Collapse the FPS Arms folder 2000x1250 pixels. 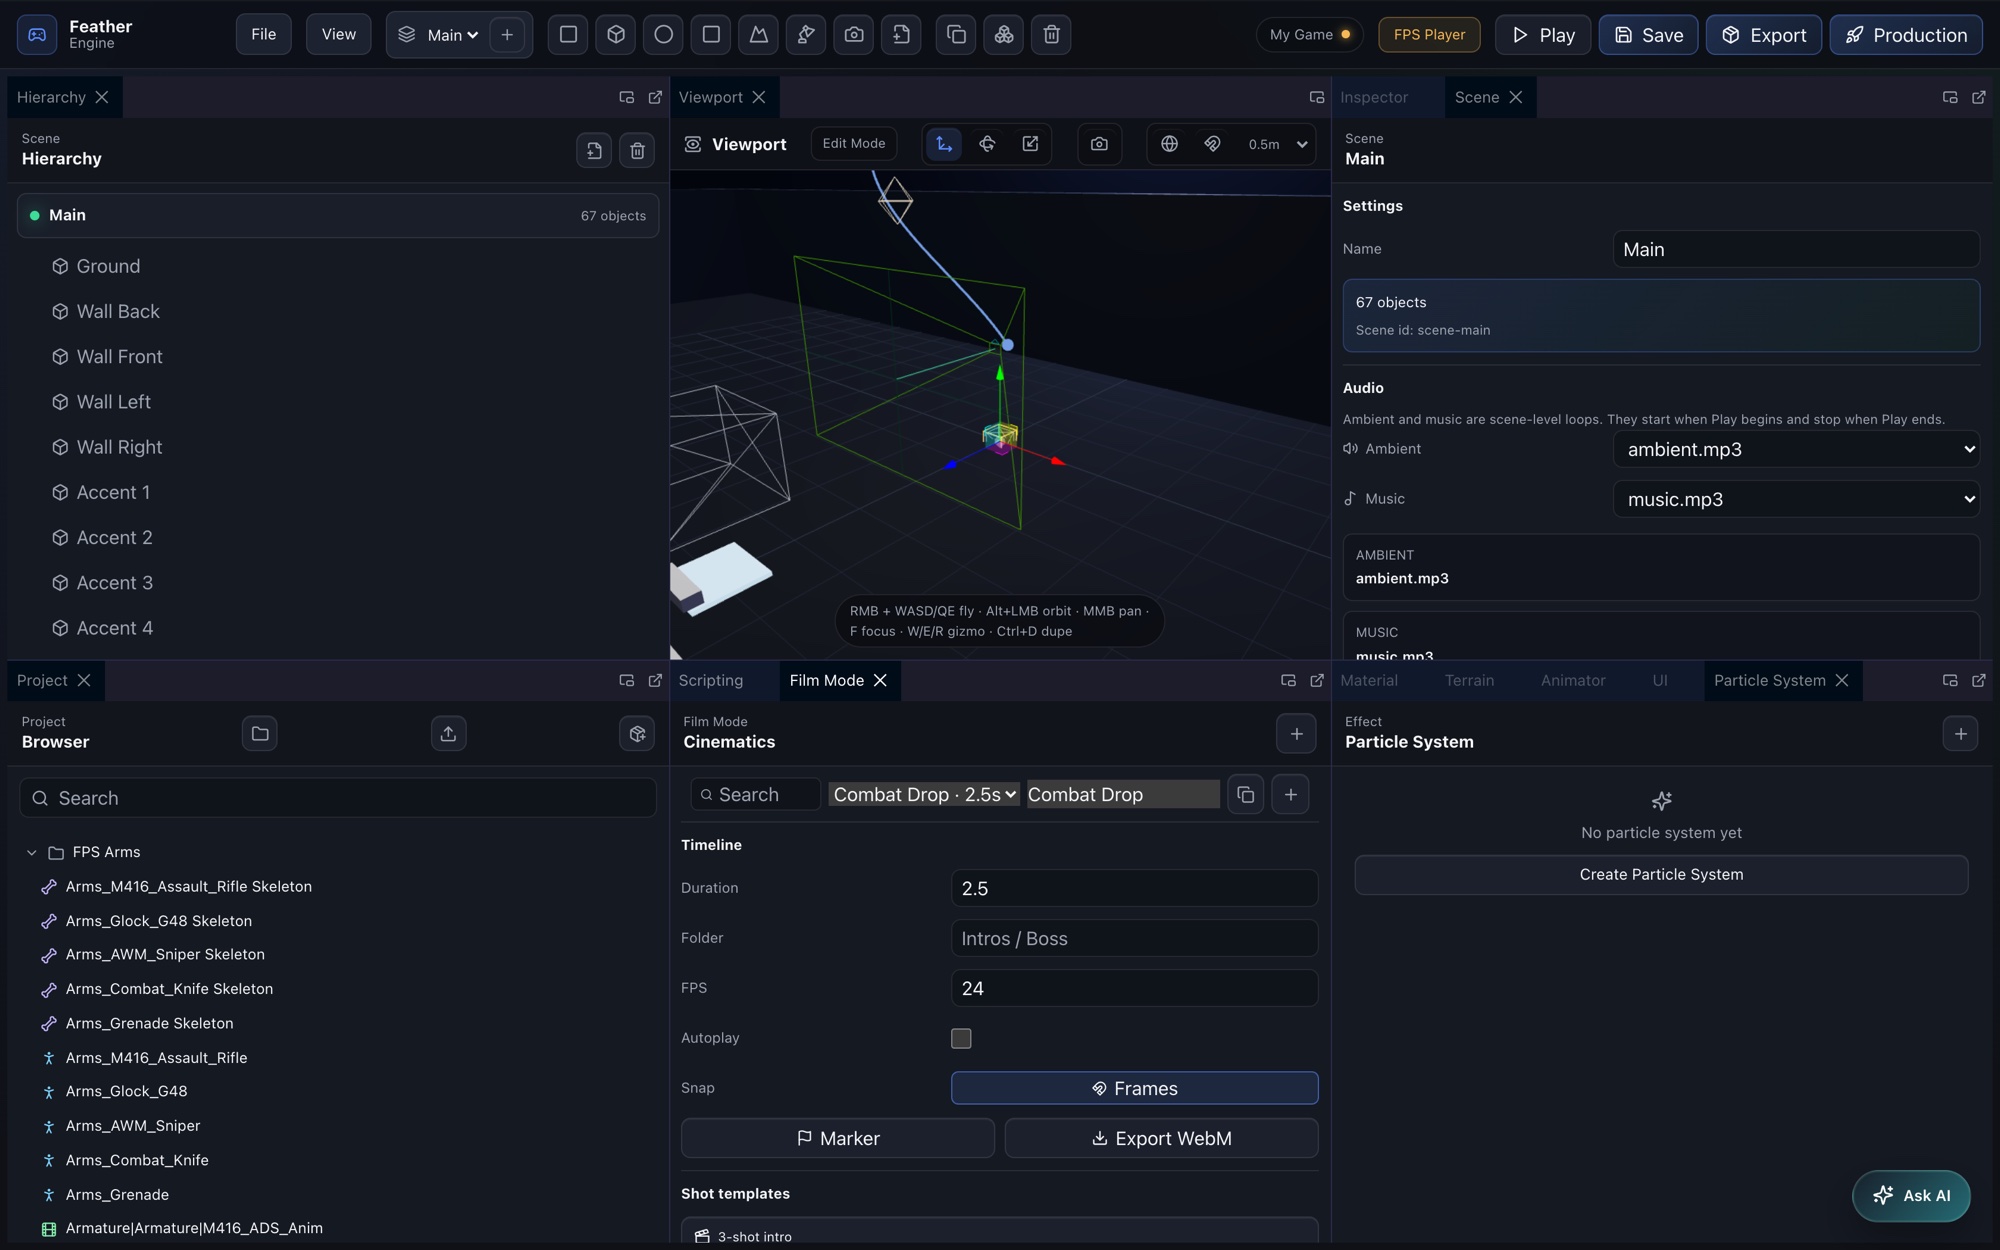[x=31, y=853]
